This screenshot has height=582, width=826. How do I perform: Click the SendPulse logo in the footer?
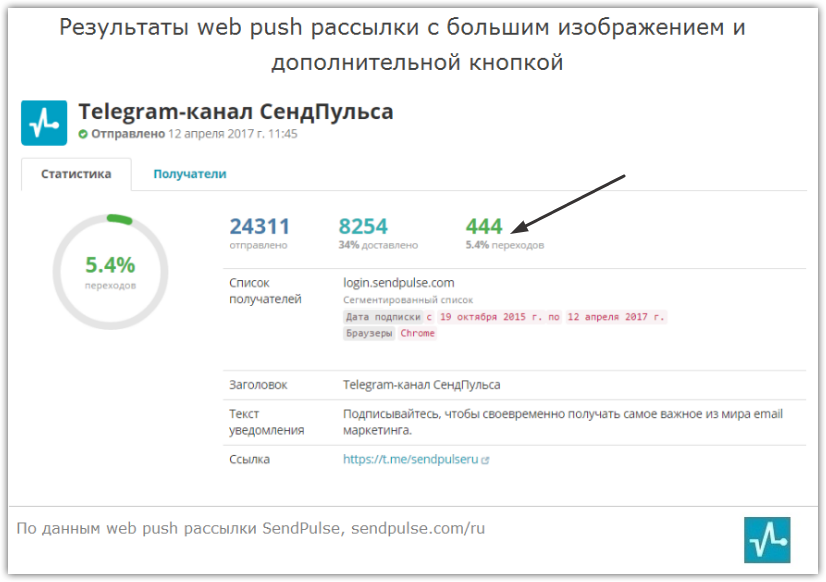click(x=767, y=540)
